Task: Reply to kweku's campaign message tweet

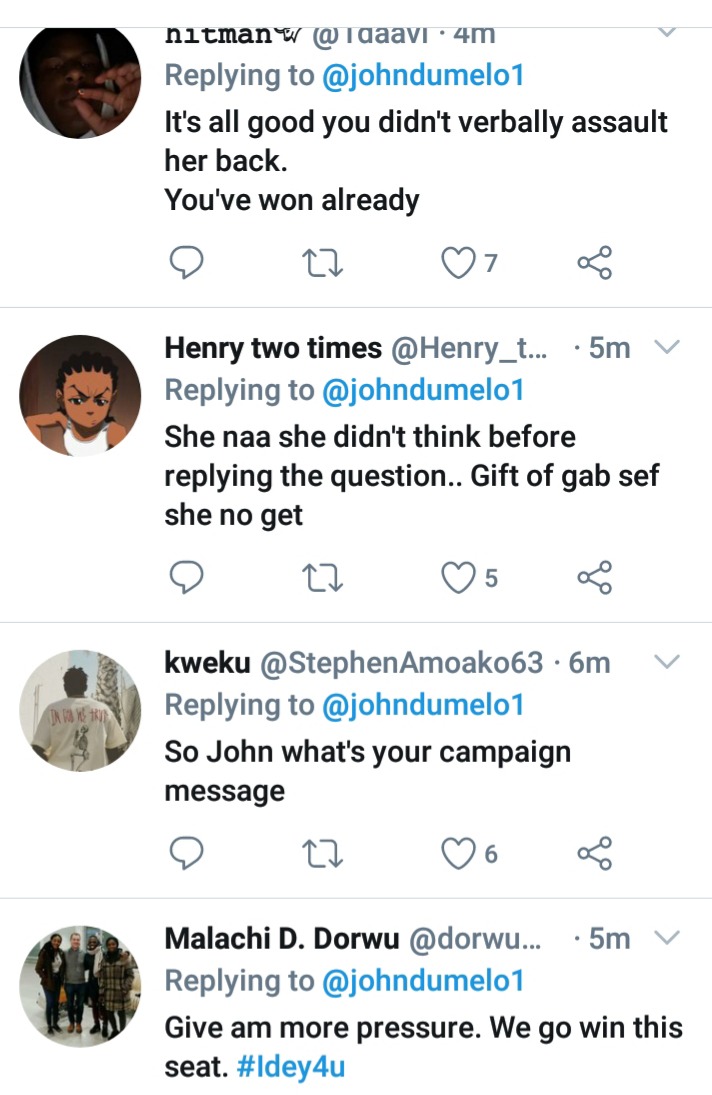Action: 185,852
